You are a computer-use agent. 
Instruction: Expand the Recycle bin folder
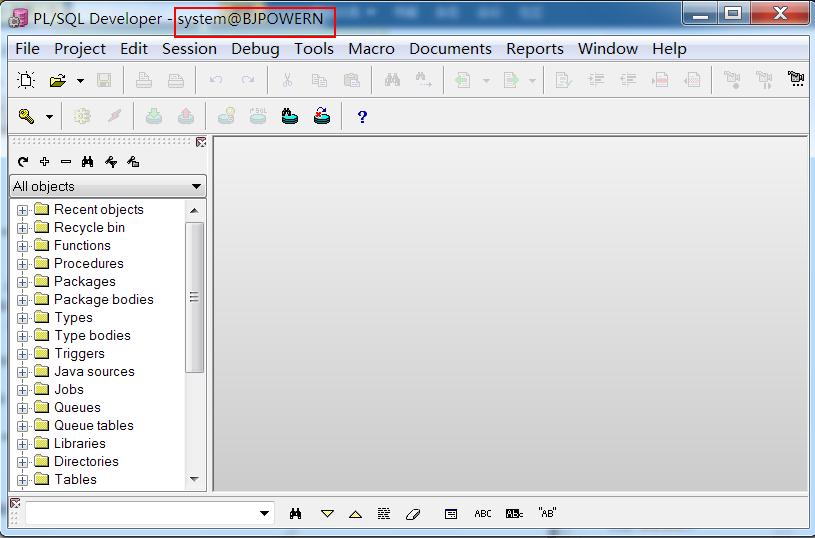click(x=22, y=228)
